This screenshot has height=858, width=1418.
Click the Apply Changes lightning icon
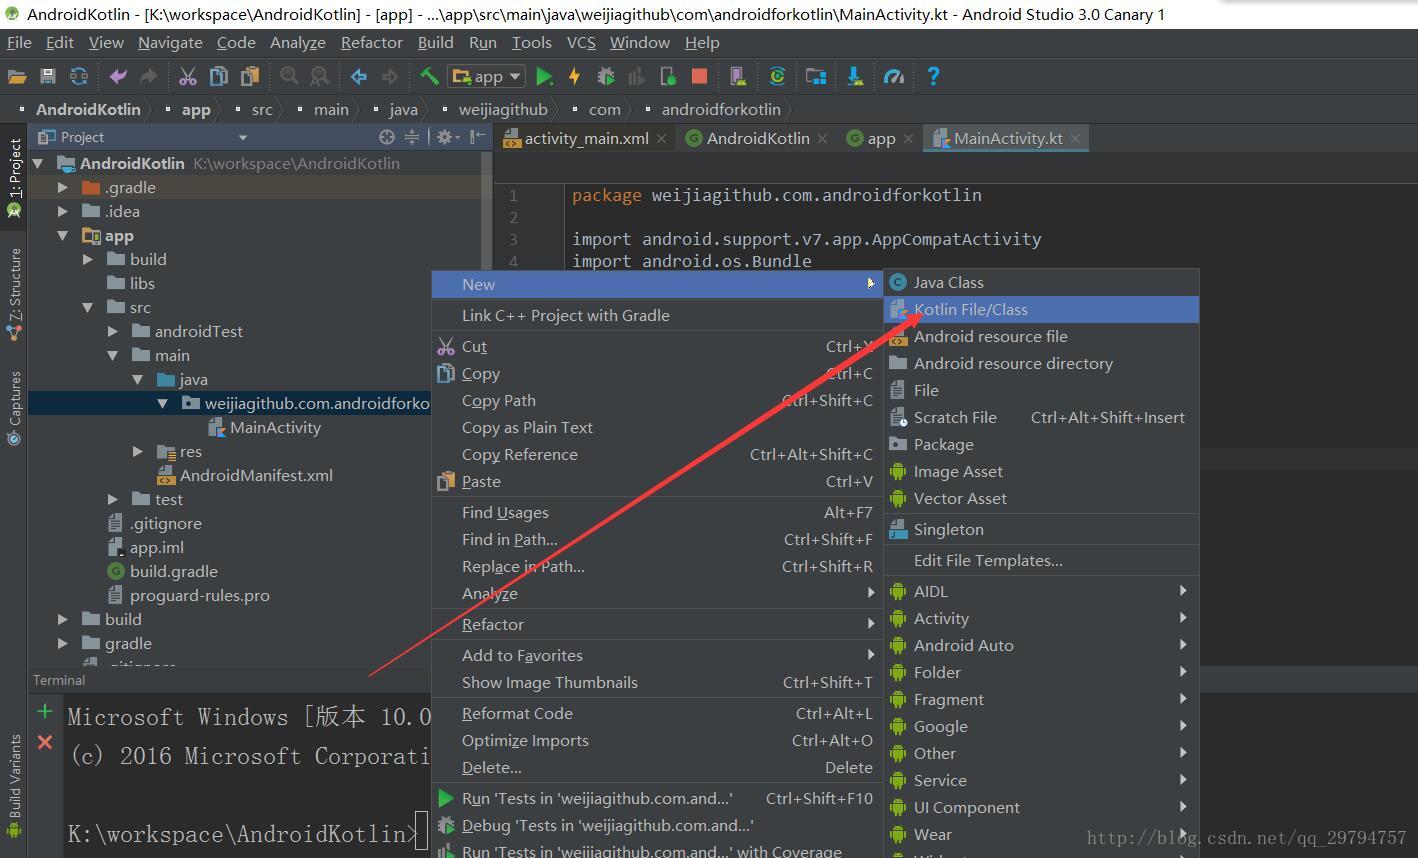pos(574,76)
